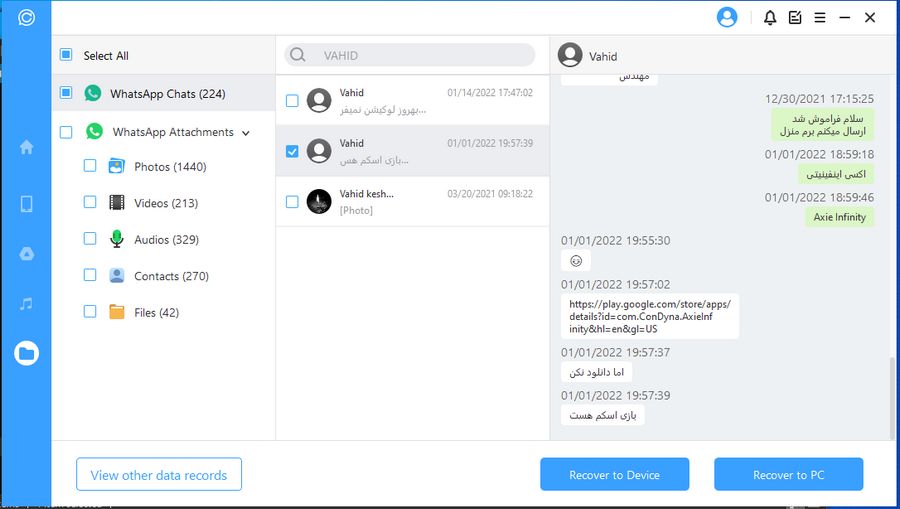Viewport: 900px width, 509px height.
Task: Toggle the Select All checkbox
Action: (x=66, y=55)
